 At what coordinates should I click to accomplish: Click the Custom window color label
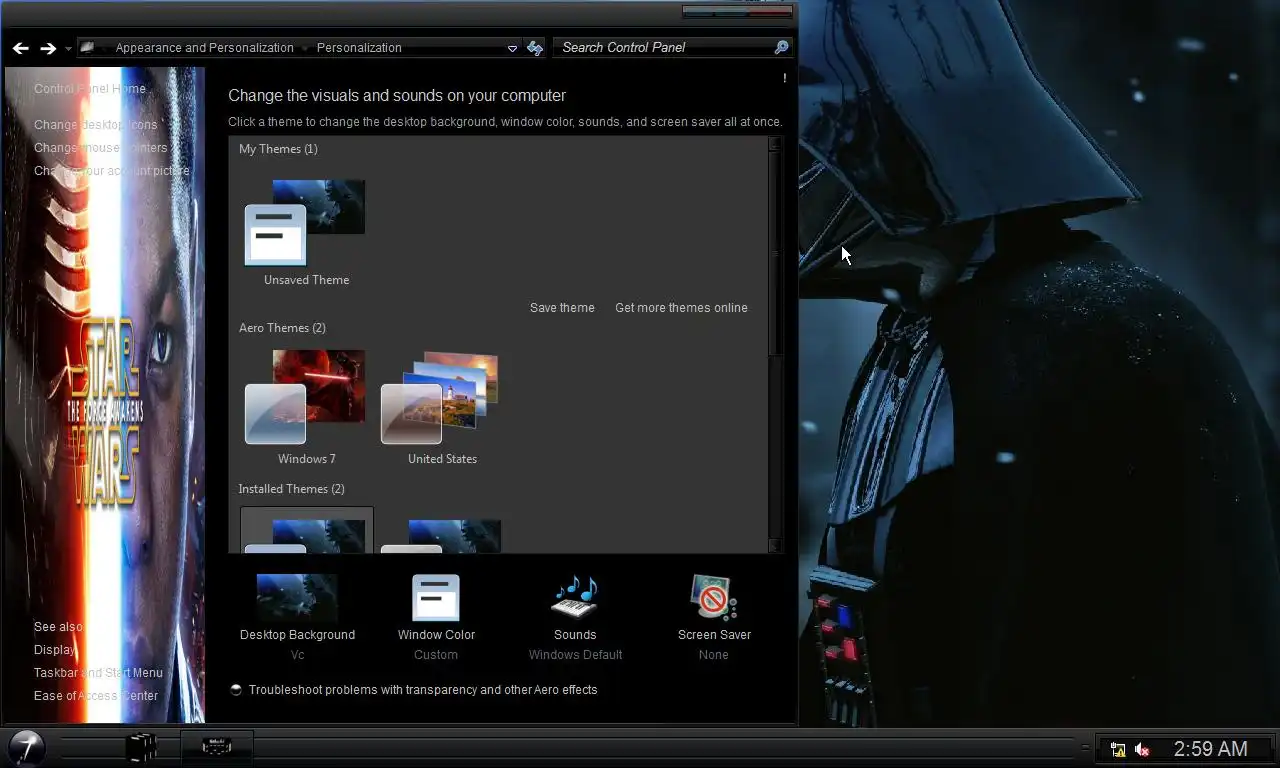(436, 655)
